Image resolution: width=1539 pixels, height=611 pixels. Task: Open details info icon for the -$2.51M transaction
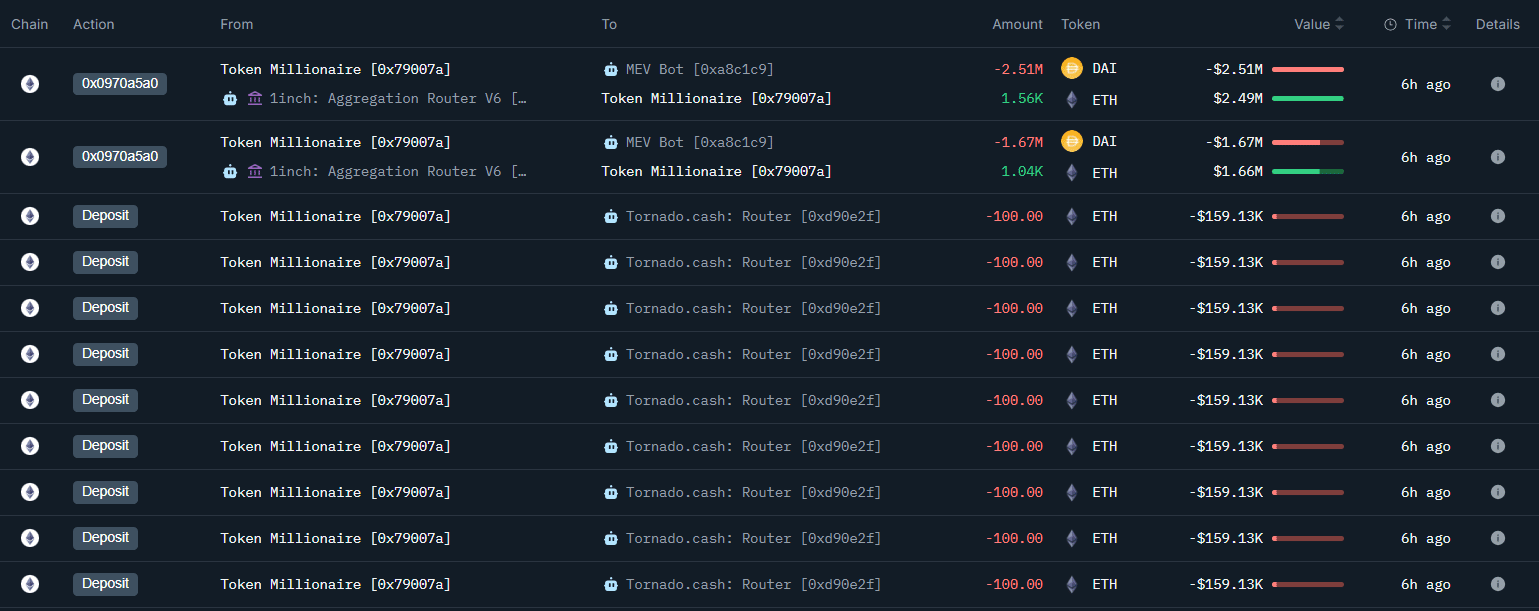pos(1497,84)
